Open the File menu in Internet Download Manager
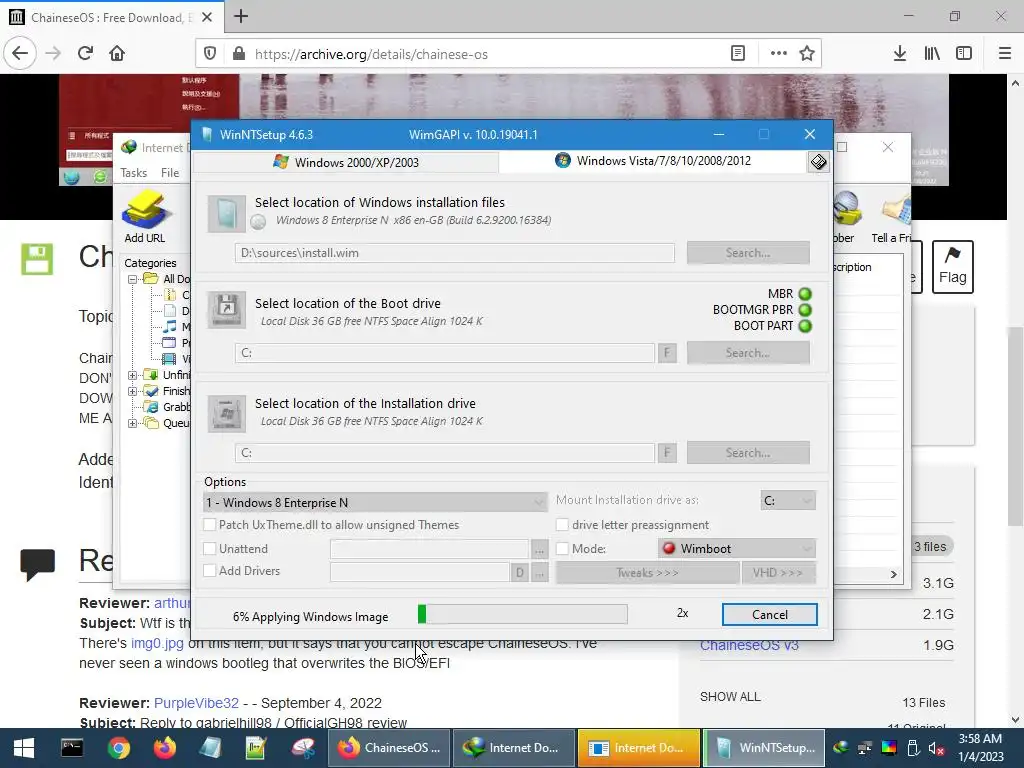 170,172
